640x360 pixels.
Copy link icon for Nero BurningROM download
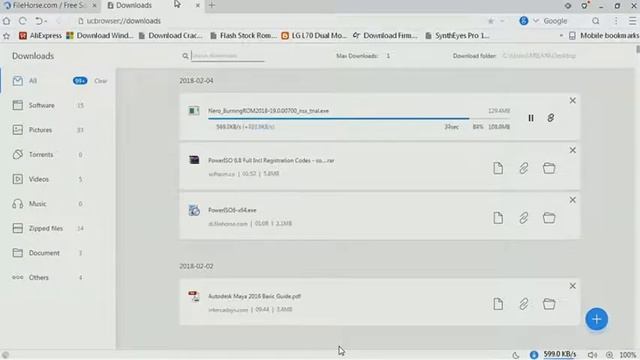551,118
